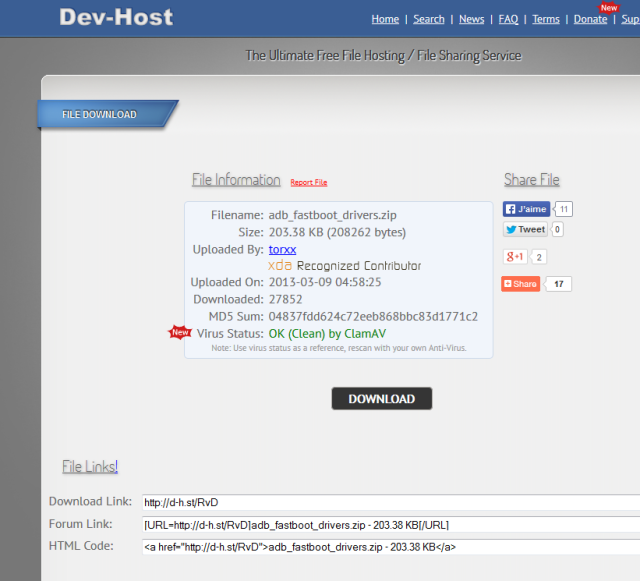The height and width of the screenshot is (581, 640).
Task: Click Facebook like count 11
Action: pos(564,209)
